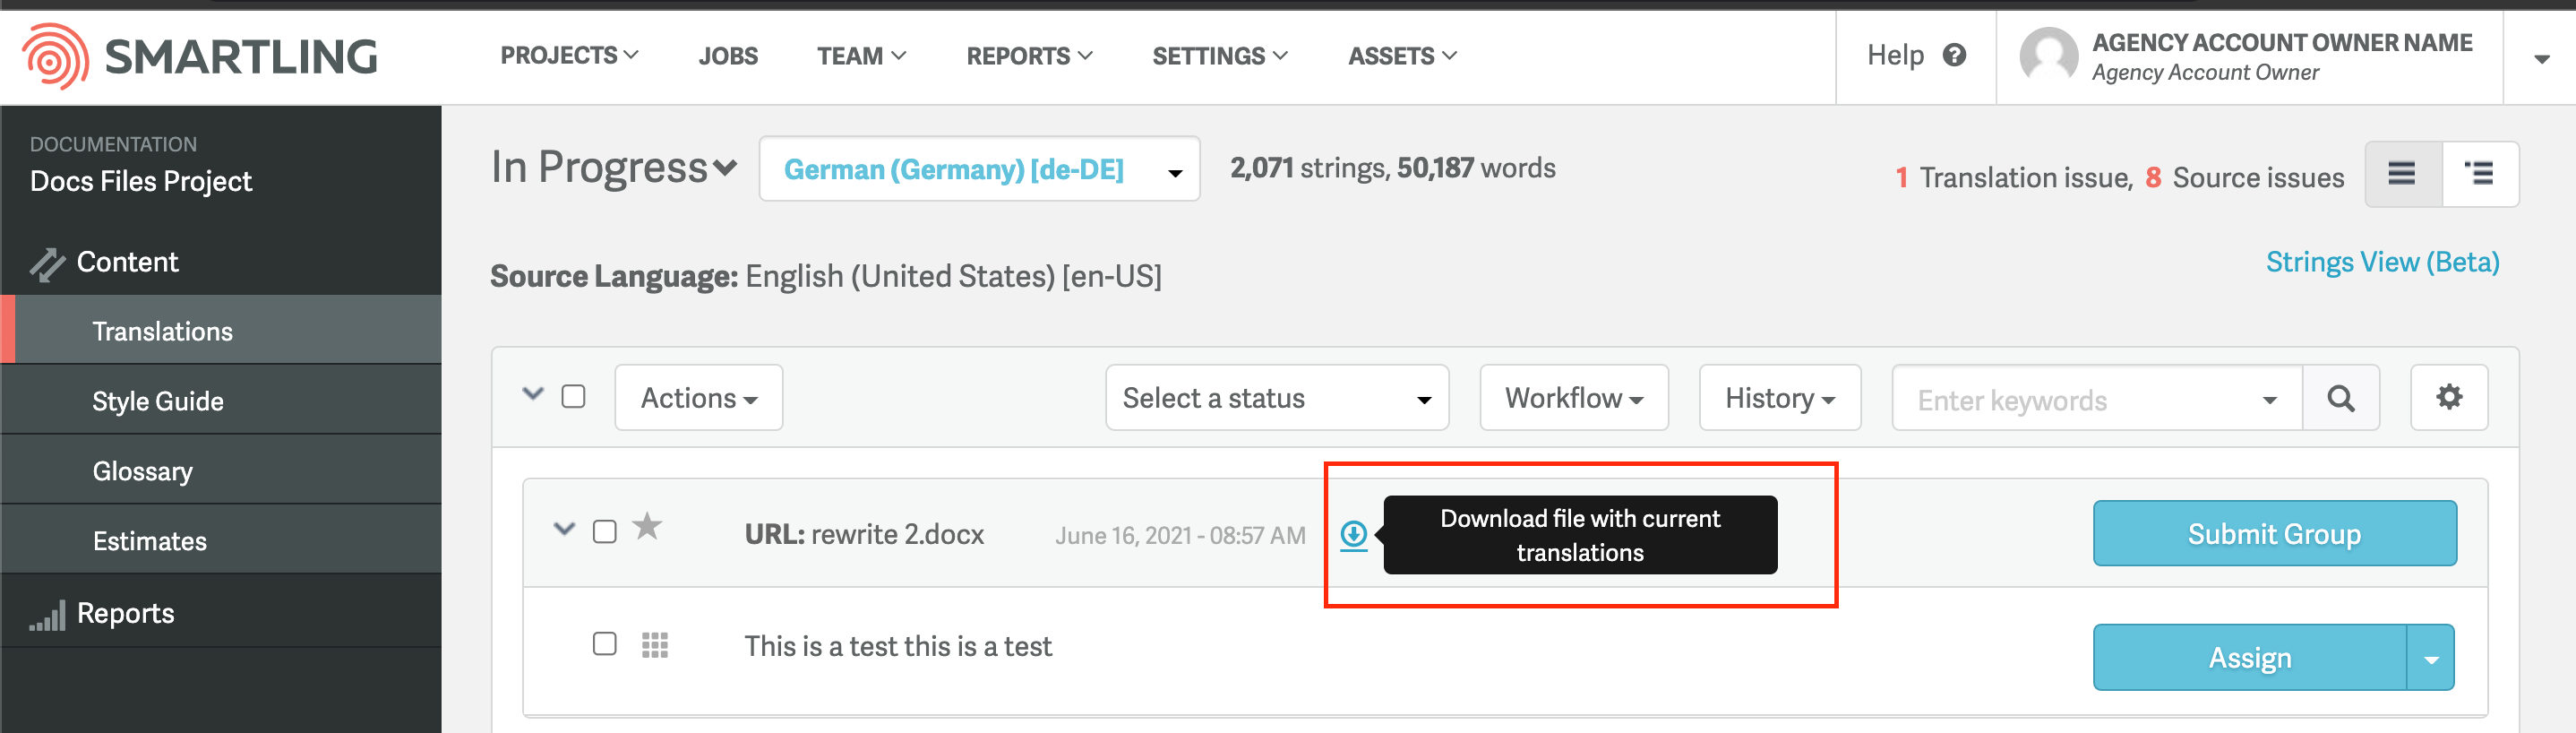
Task: Click the Docs Files Project title
Action: [141, 181]
